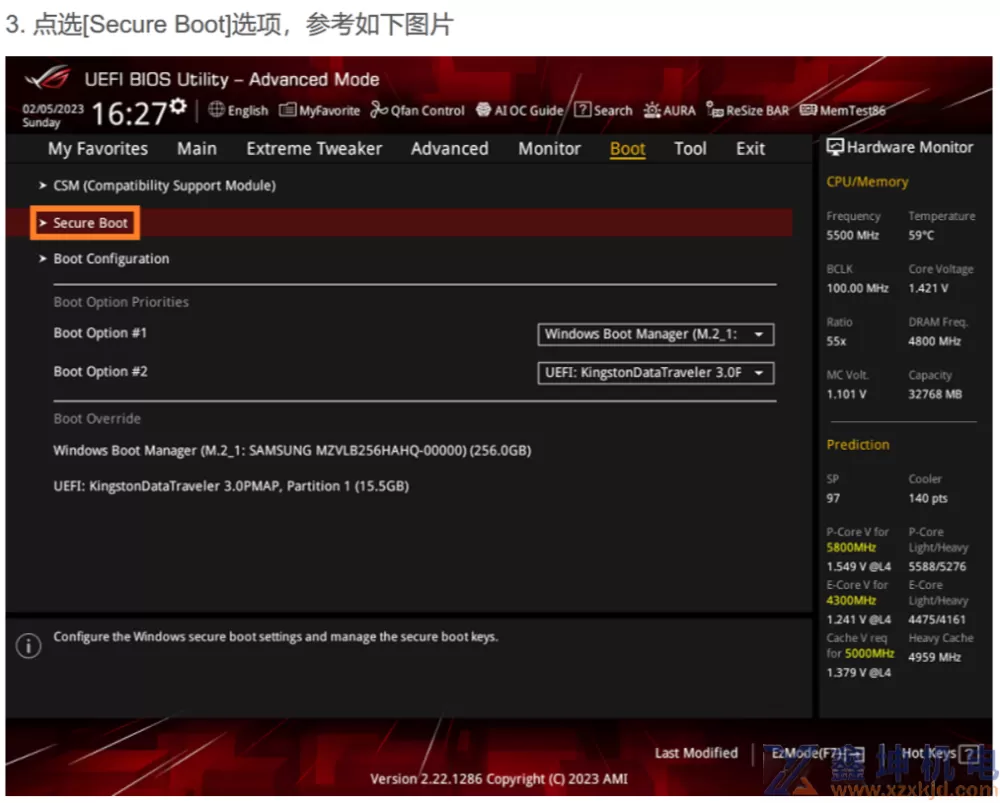Image resolution: width=1000 pixels, height=803 pixels.
Task: Click the English language label
Action: tap(247, 110)
